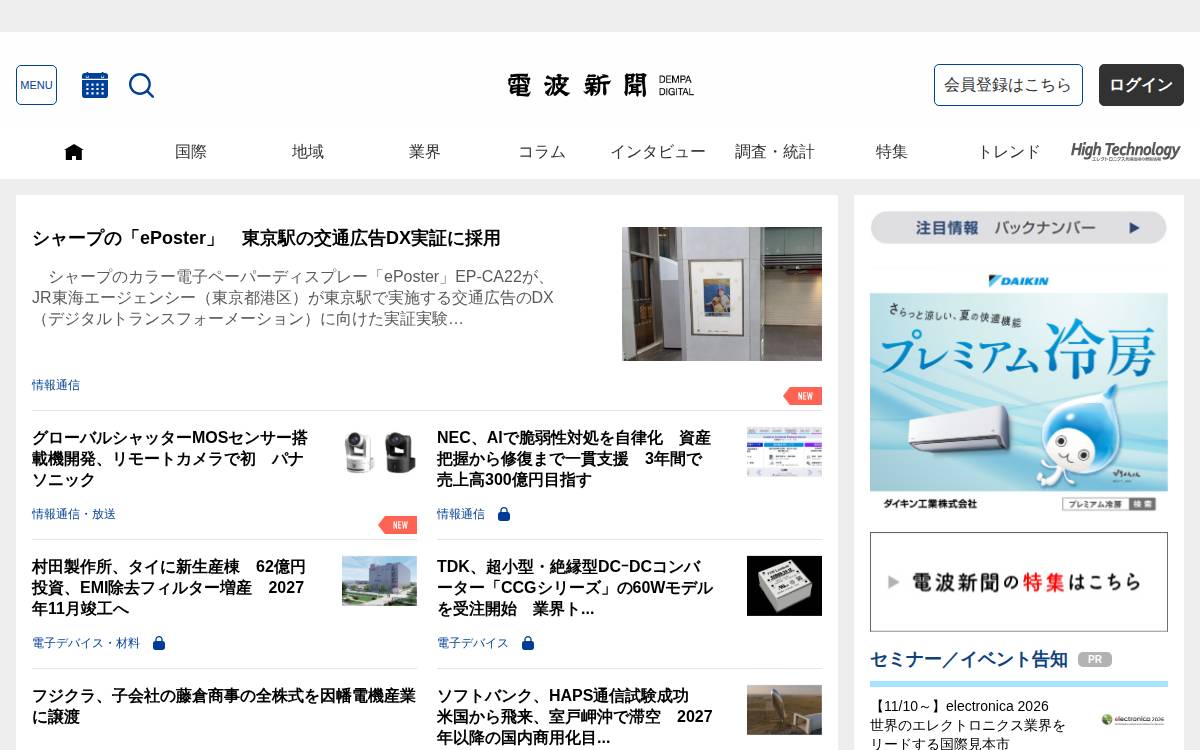
Task: Open the calendar icon
Action: [x=95, y=85]
